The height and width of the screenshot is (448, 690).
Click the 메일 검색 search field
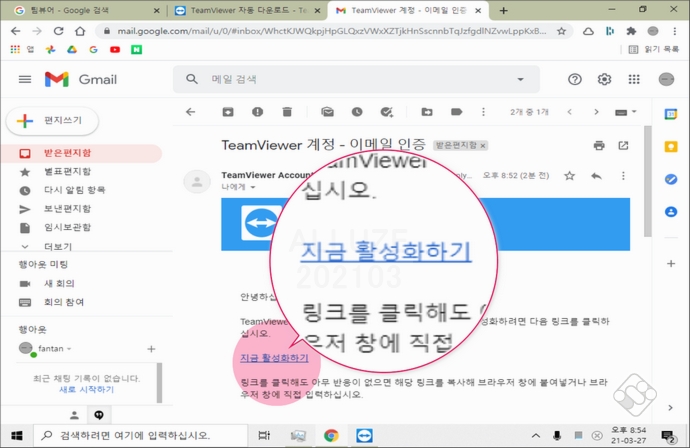click(x=356, y=79)
